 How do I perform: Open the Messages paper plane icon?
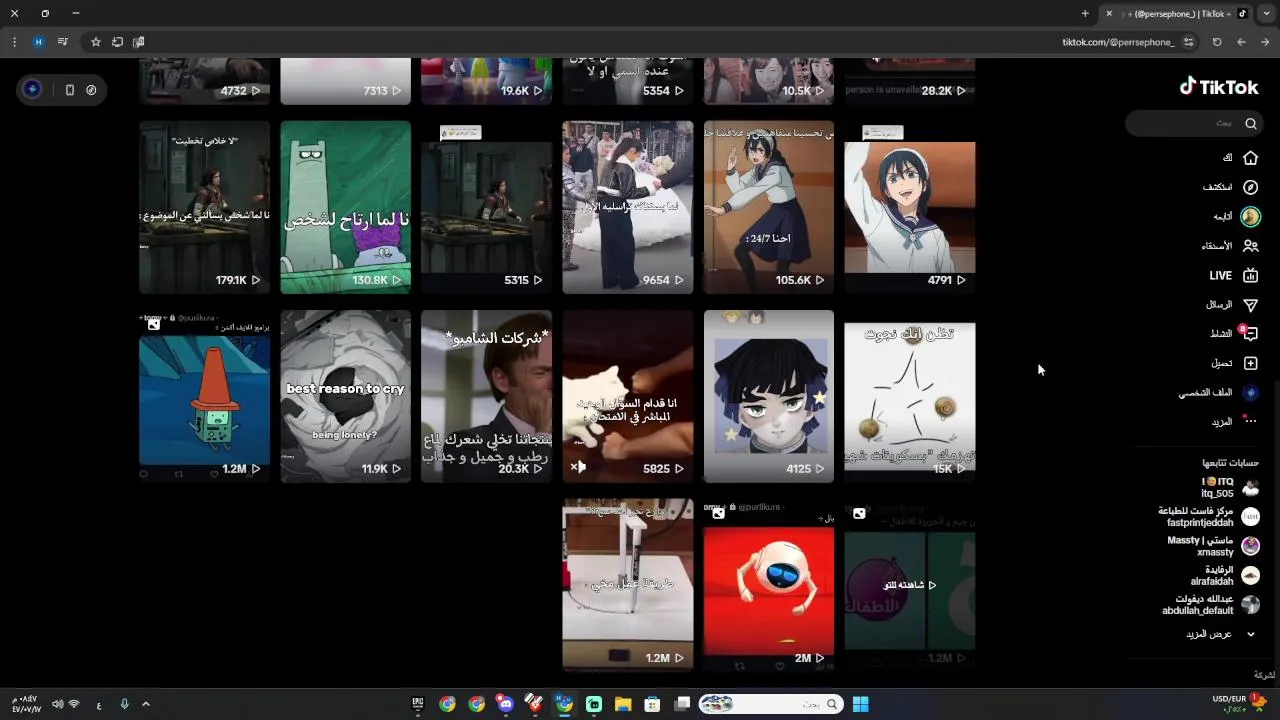[x=1250, y=305]
